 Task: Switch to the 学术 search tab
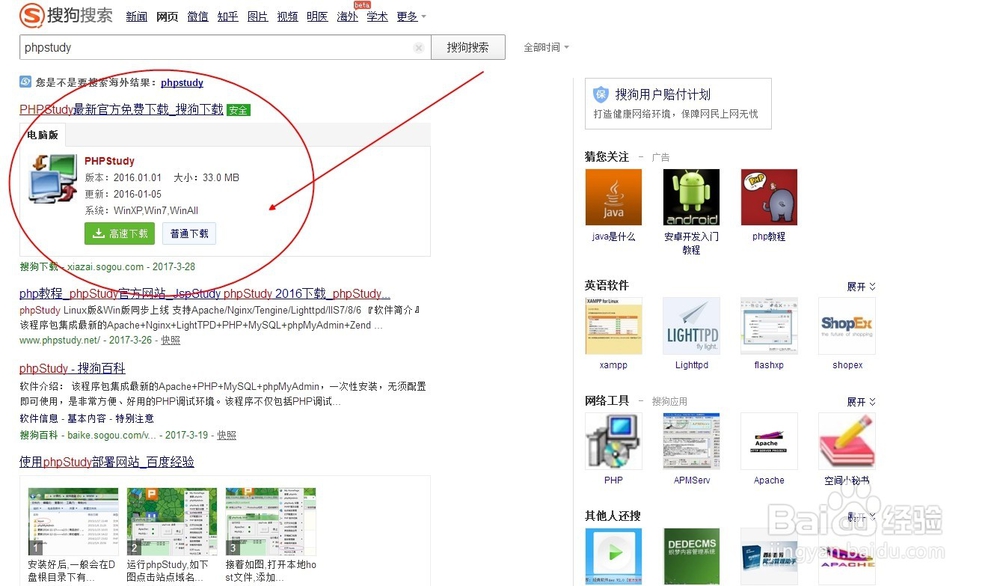click(x=377, y=17)
